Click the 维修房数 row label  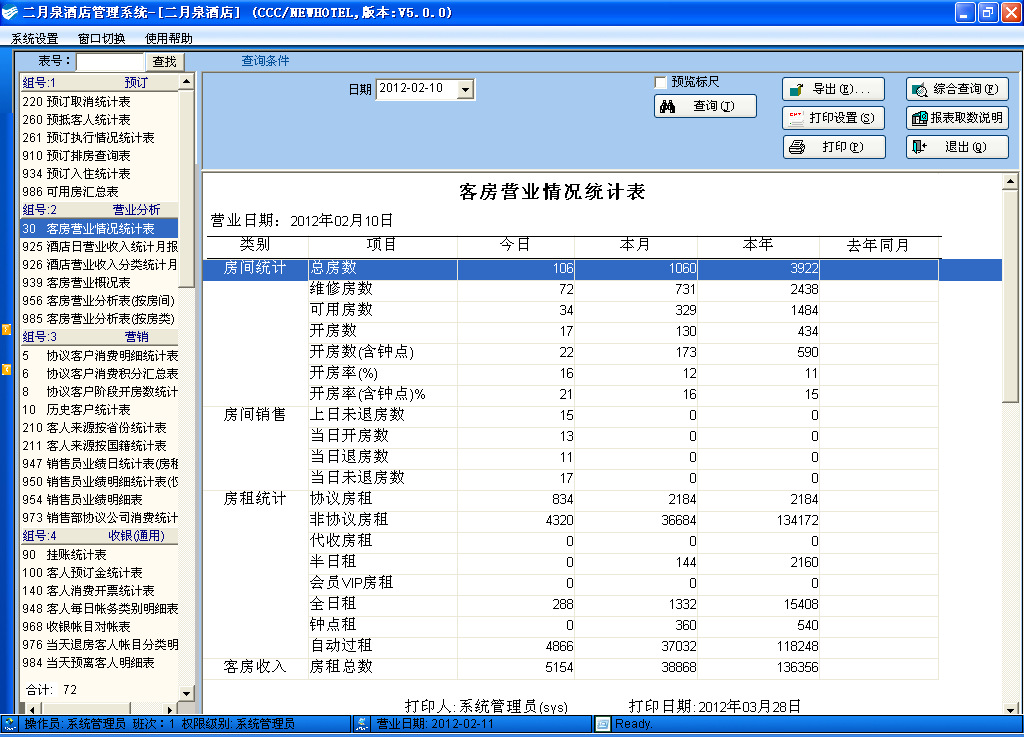(x=341, y=289)
